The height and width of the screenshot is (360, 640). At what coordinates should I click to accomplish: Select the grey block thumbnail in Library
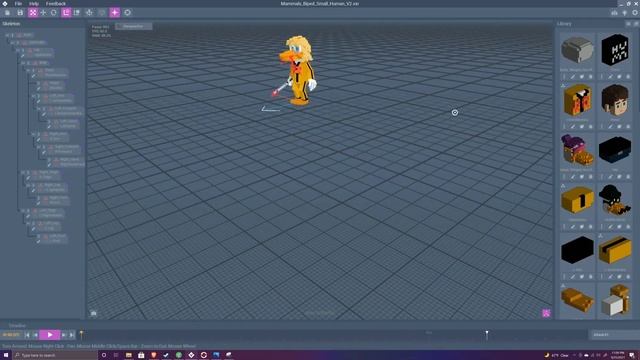[x=577, y=50]
